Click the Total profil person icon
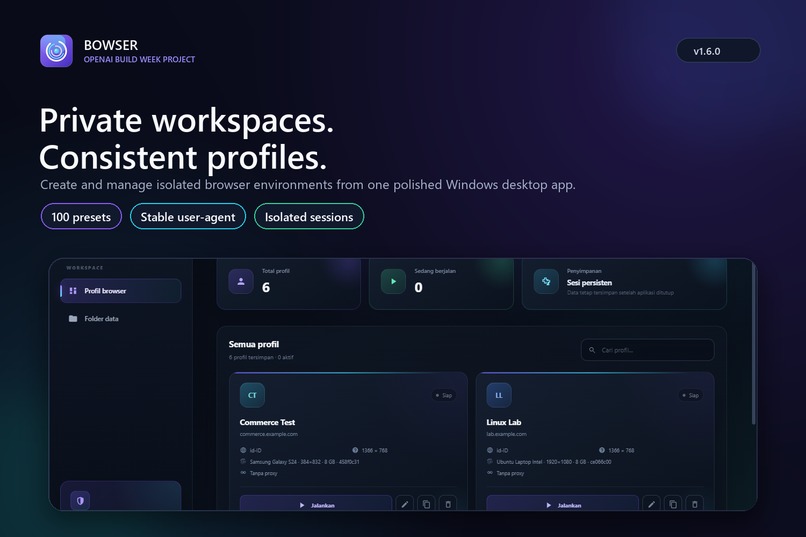Image resolution: width=806 pixels, height=537 pixels. (241, 281)
